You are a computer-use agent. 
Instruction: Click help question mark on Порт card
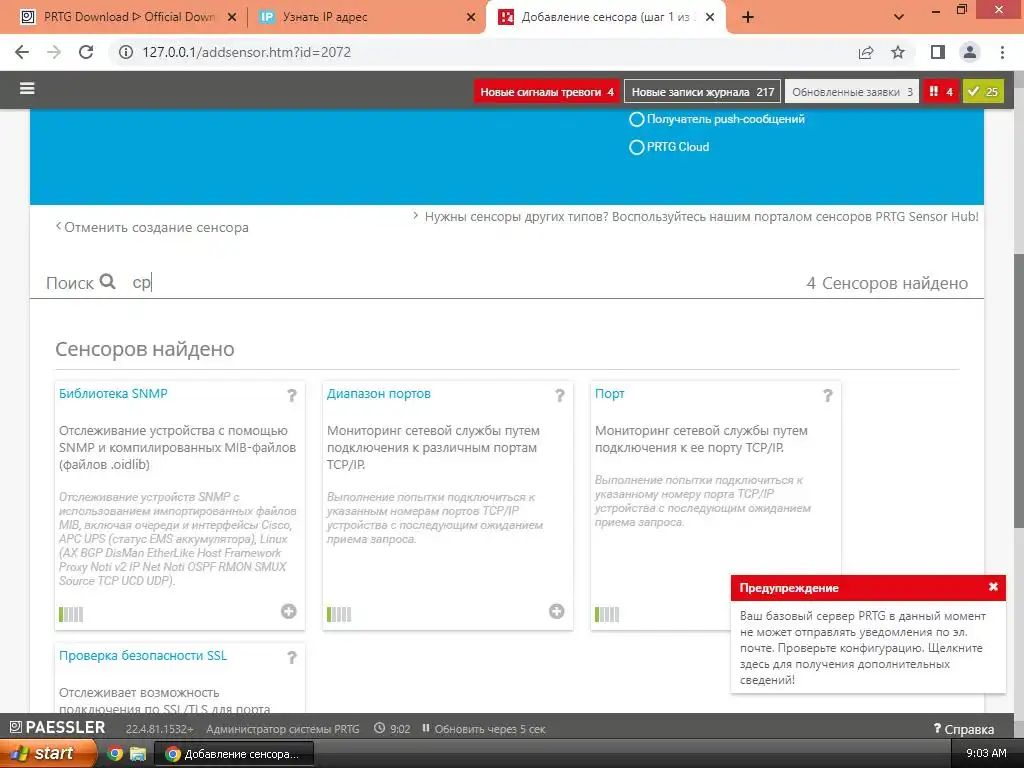827,395
